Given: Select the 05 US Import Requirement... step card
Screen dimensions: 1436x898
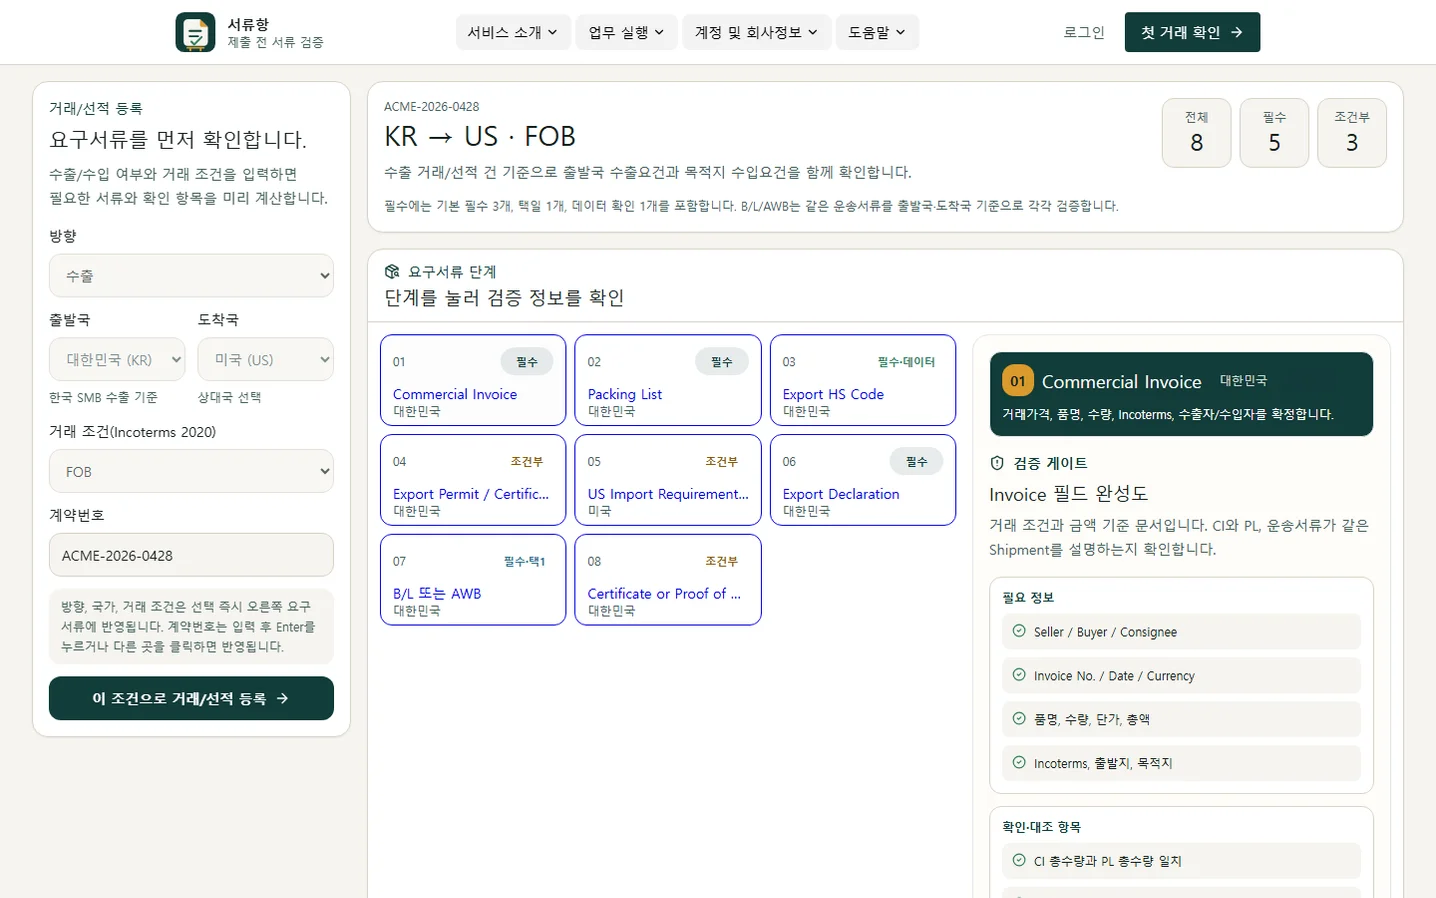Looking at the screenshot, I should (x=668, y=480).
